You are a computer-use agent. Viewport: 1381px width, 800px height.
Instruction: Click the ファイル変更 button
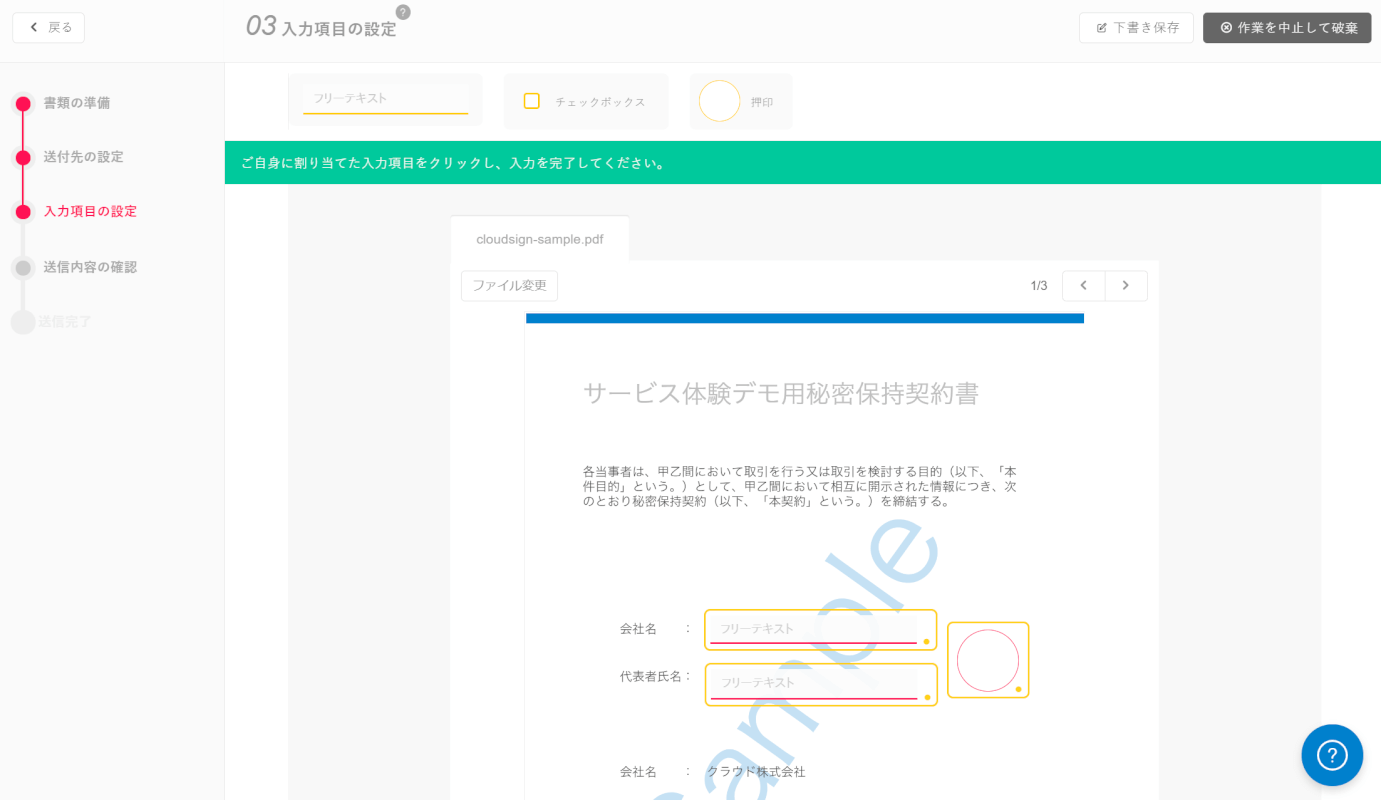(x=509, y=285)
